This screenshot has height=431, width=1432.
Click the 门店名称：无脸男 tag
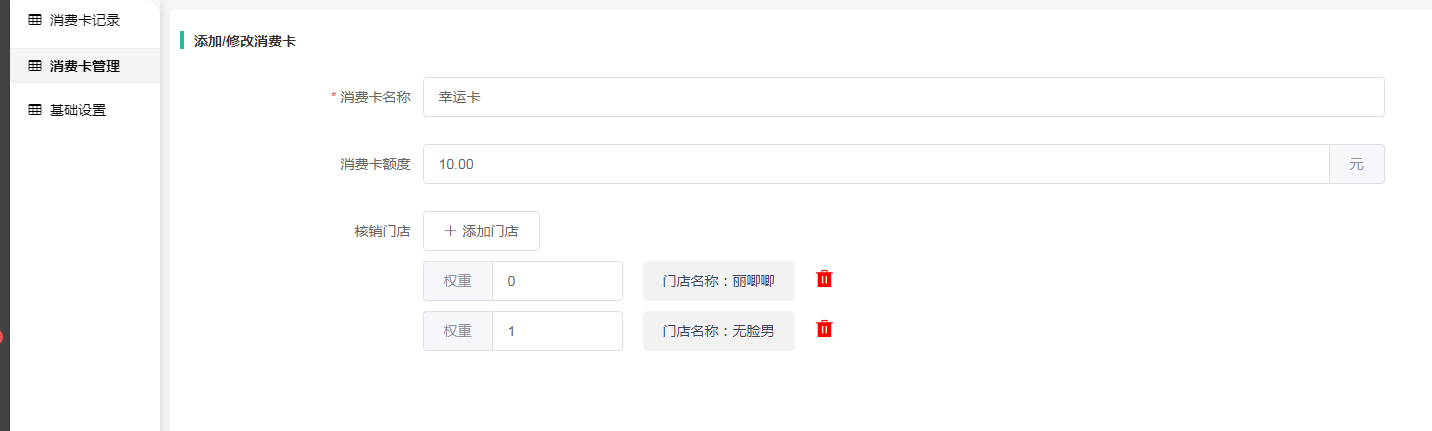[x=718, y=331]
